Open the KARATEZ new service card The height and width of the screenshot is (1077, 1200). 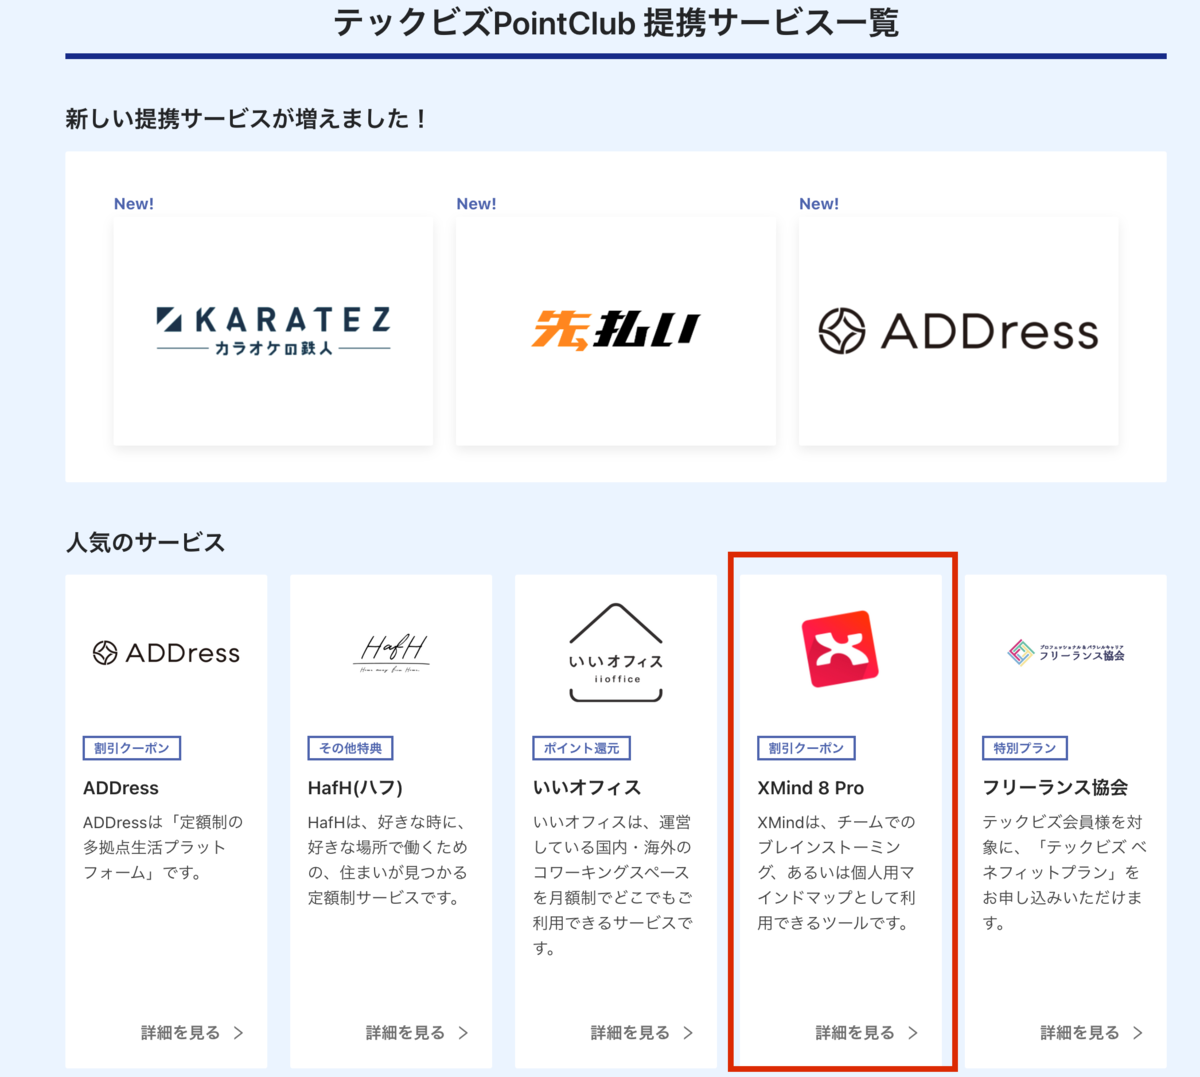pyautogui.click(x=273, y=331)
